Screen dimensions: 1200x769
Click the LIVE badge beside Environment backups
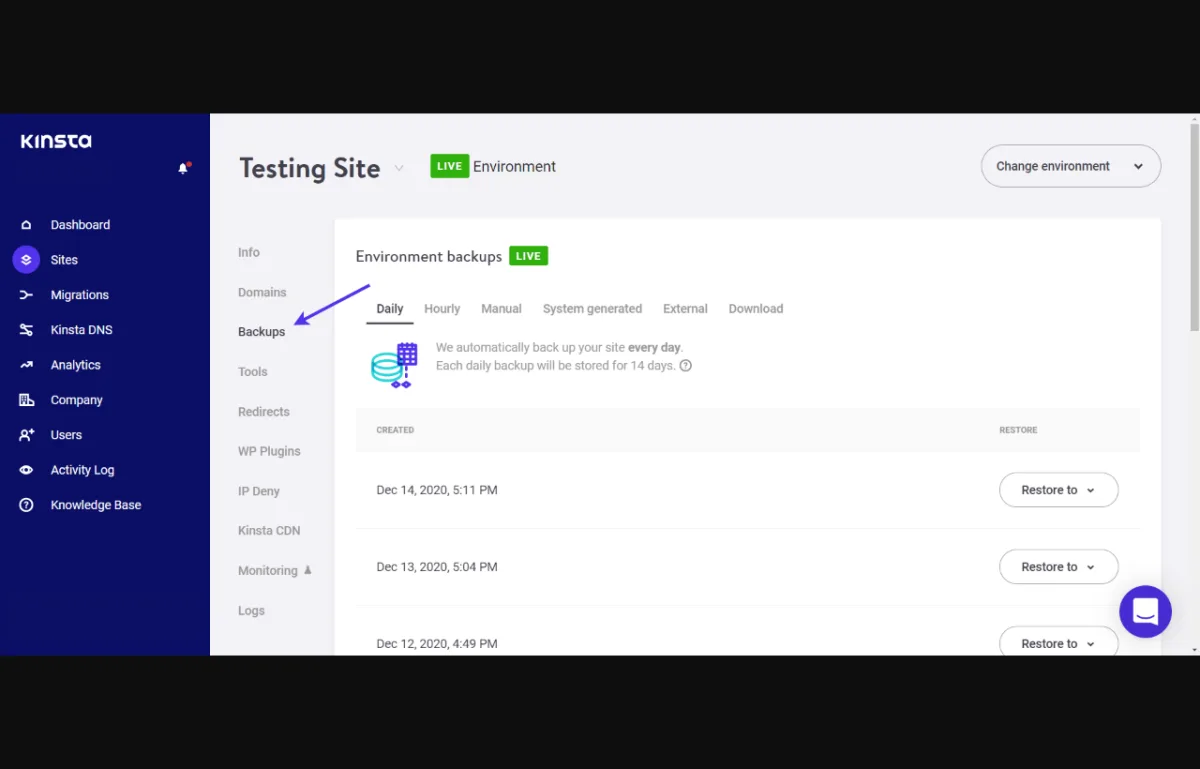click(528, 256)
